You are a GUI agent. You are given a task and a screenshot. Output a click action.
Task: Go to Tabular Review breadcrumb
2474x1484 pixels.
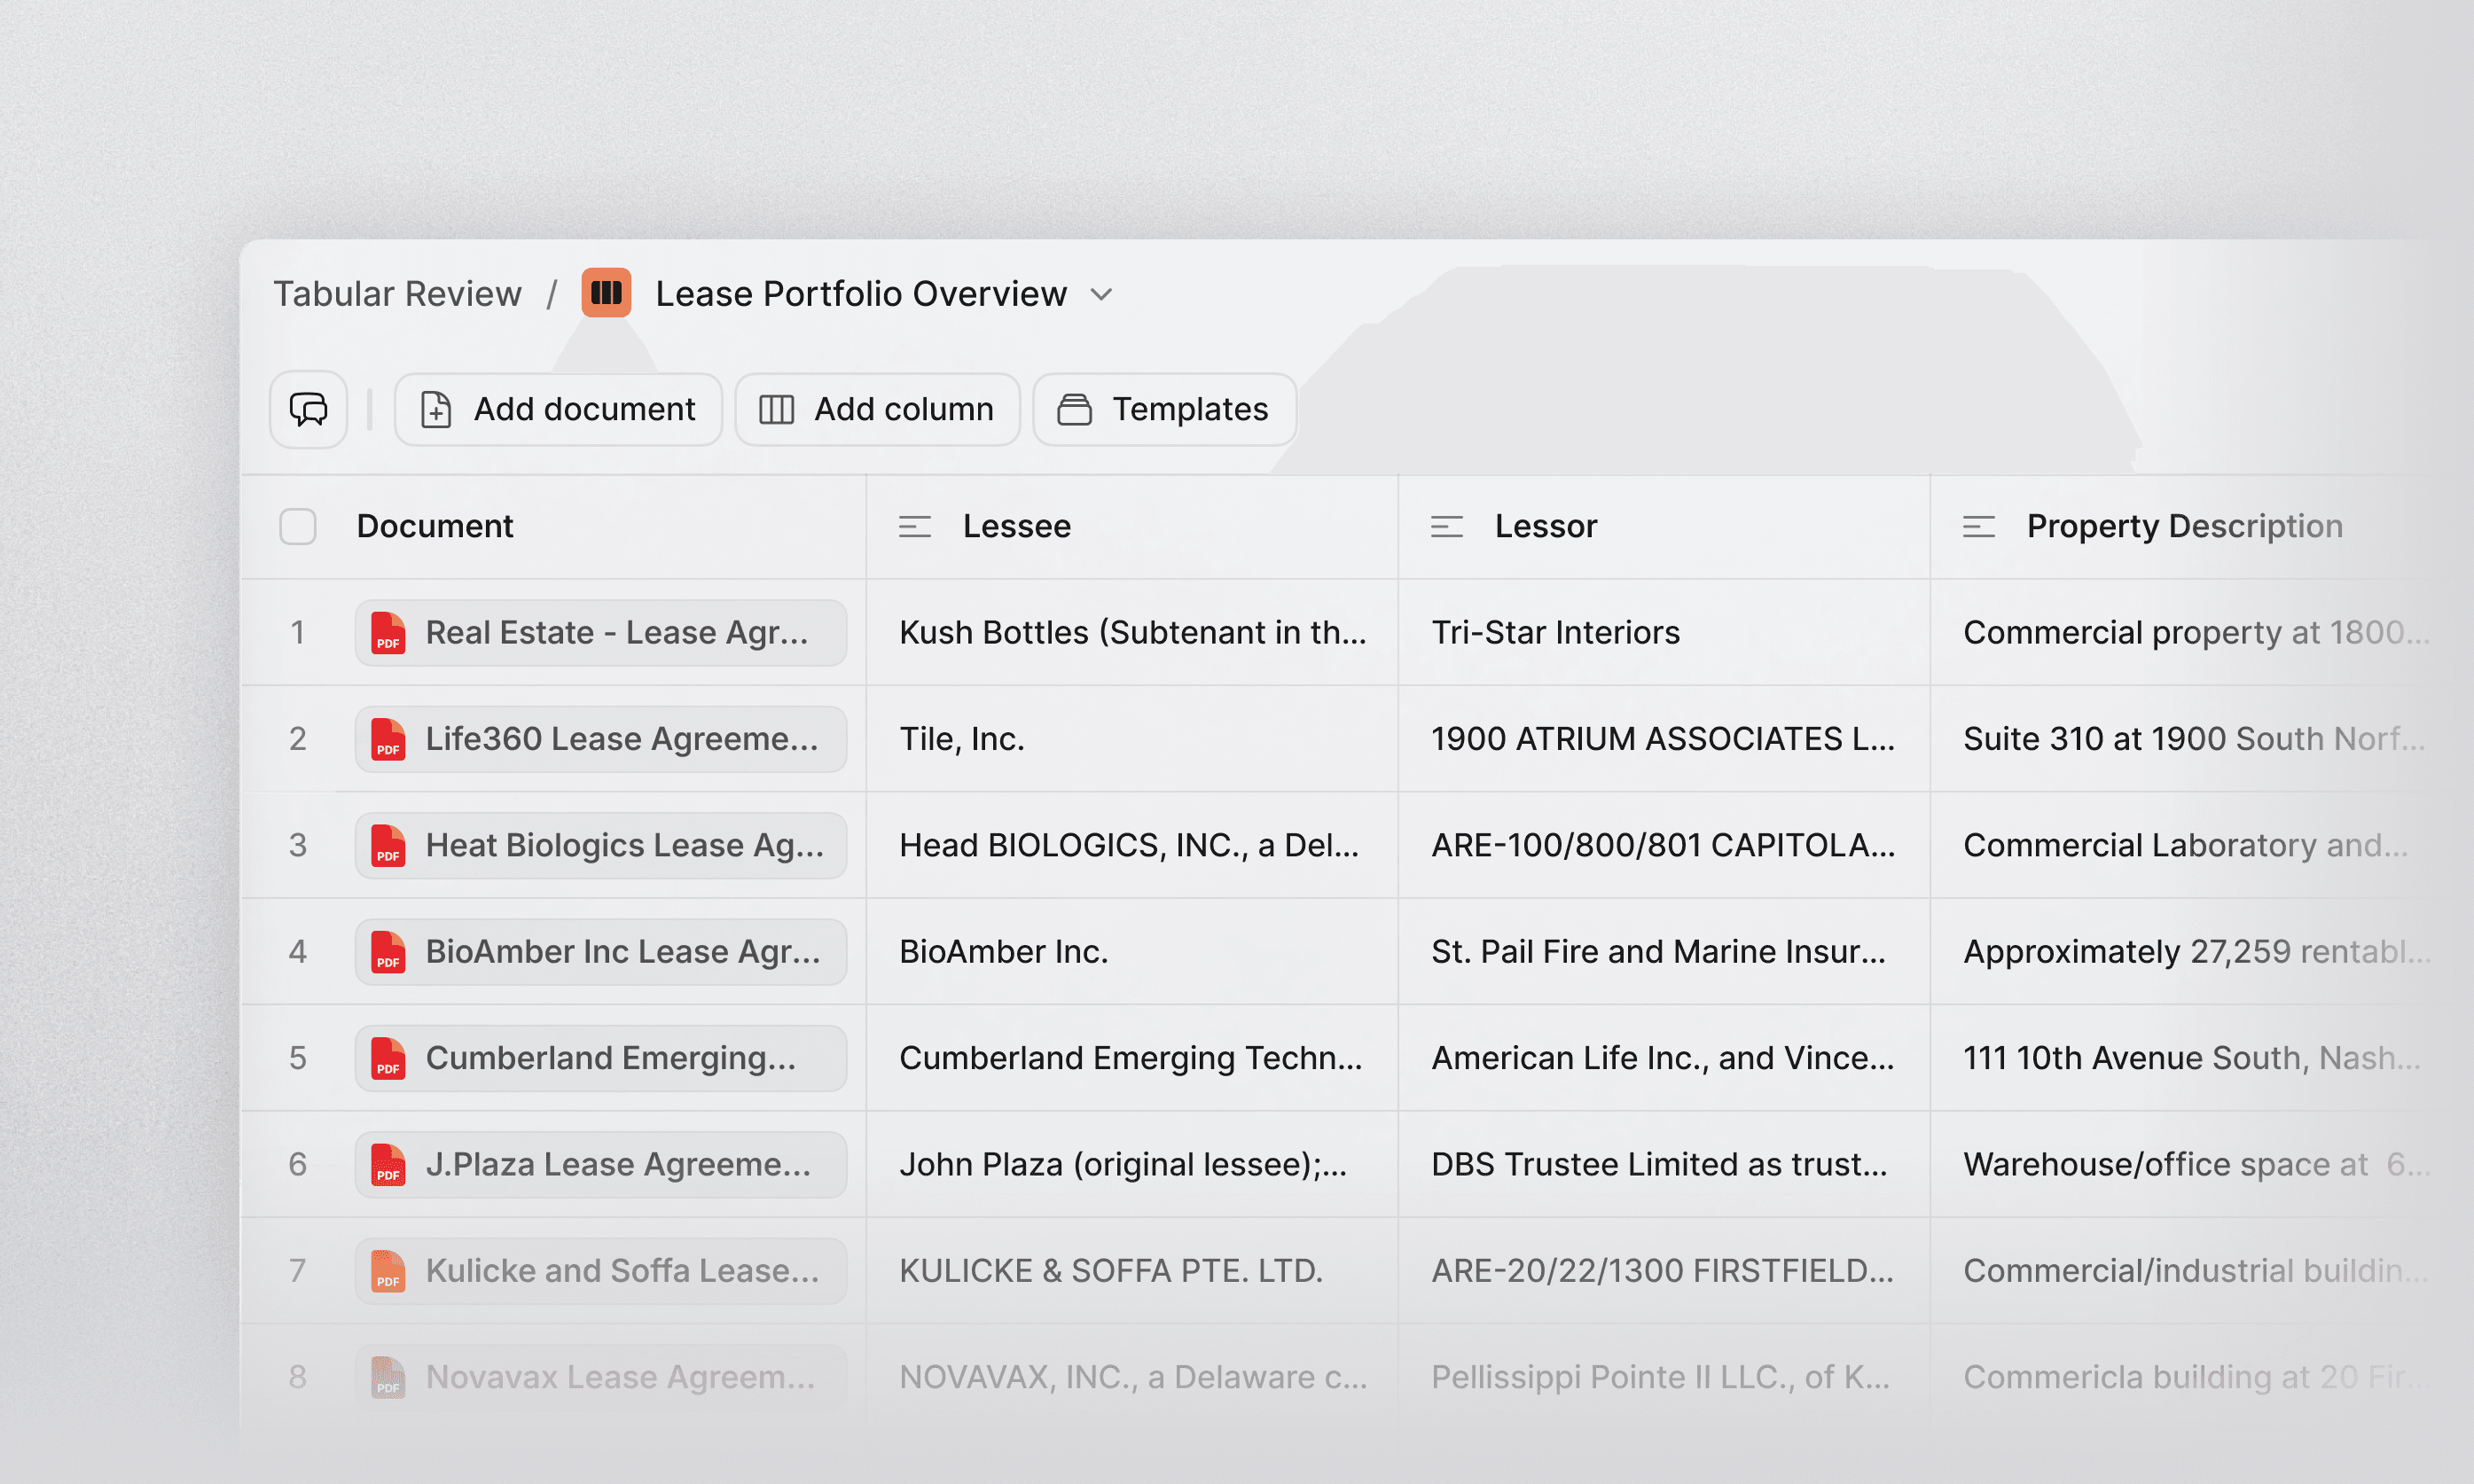[x=397, y=294]
